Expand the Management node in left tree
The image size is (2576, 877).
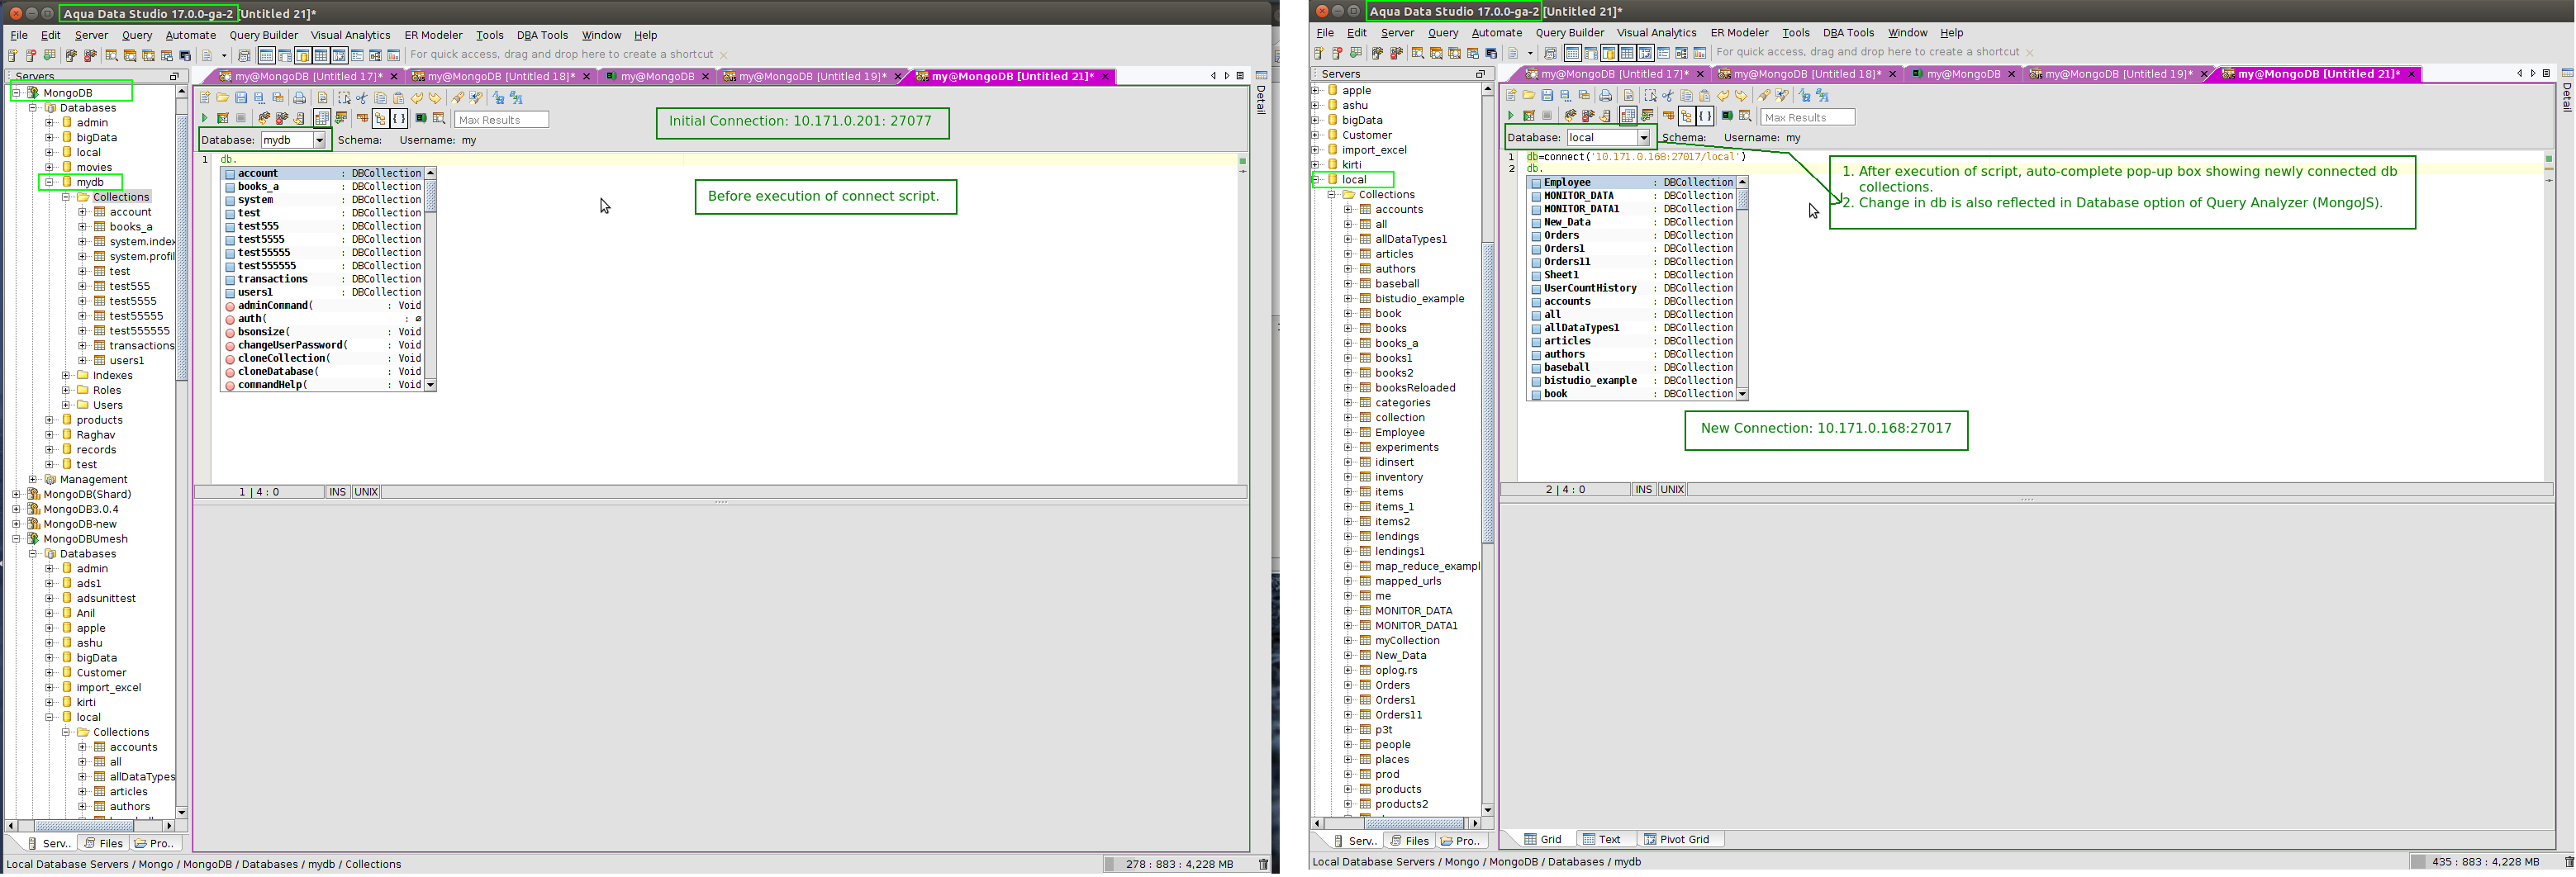33,480
